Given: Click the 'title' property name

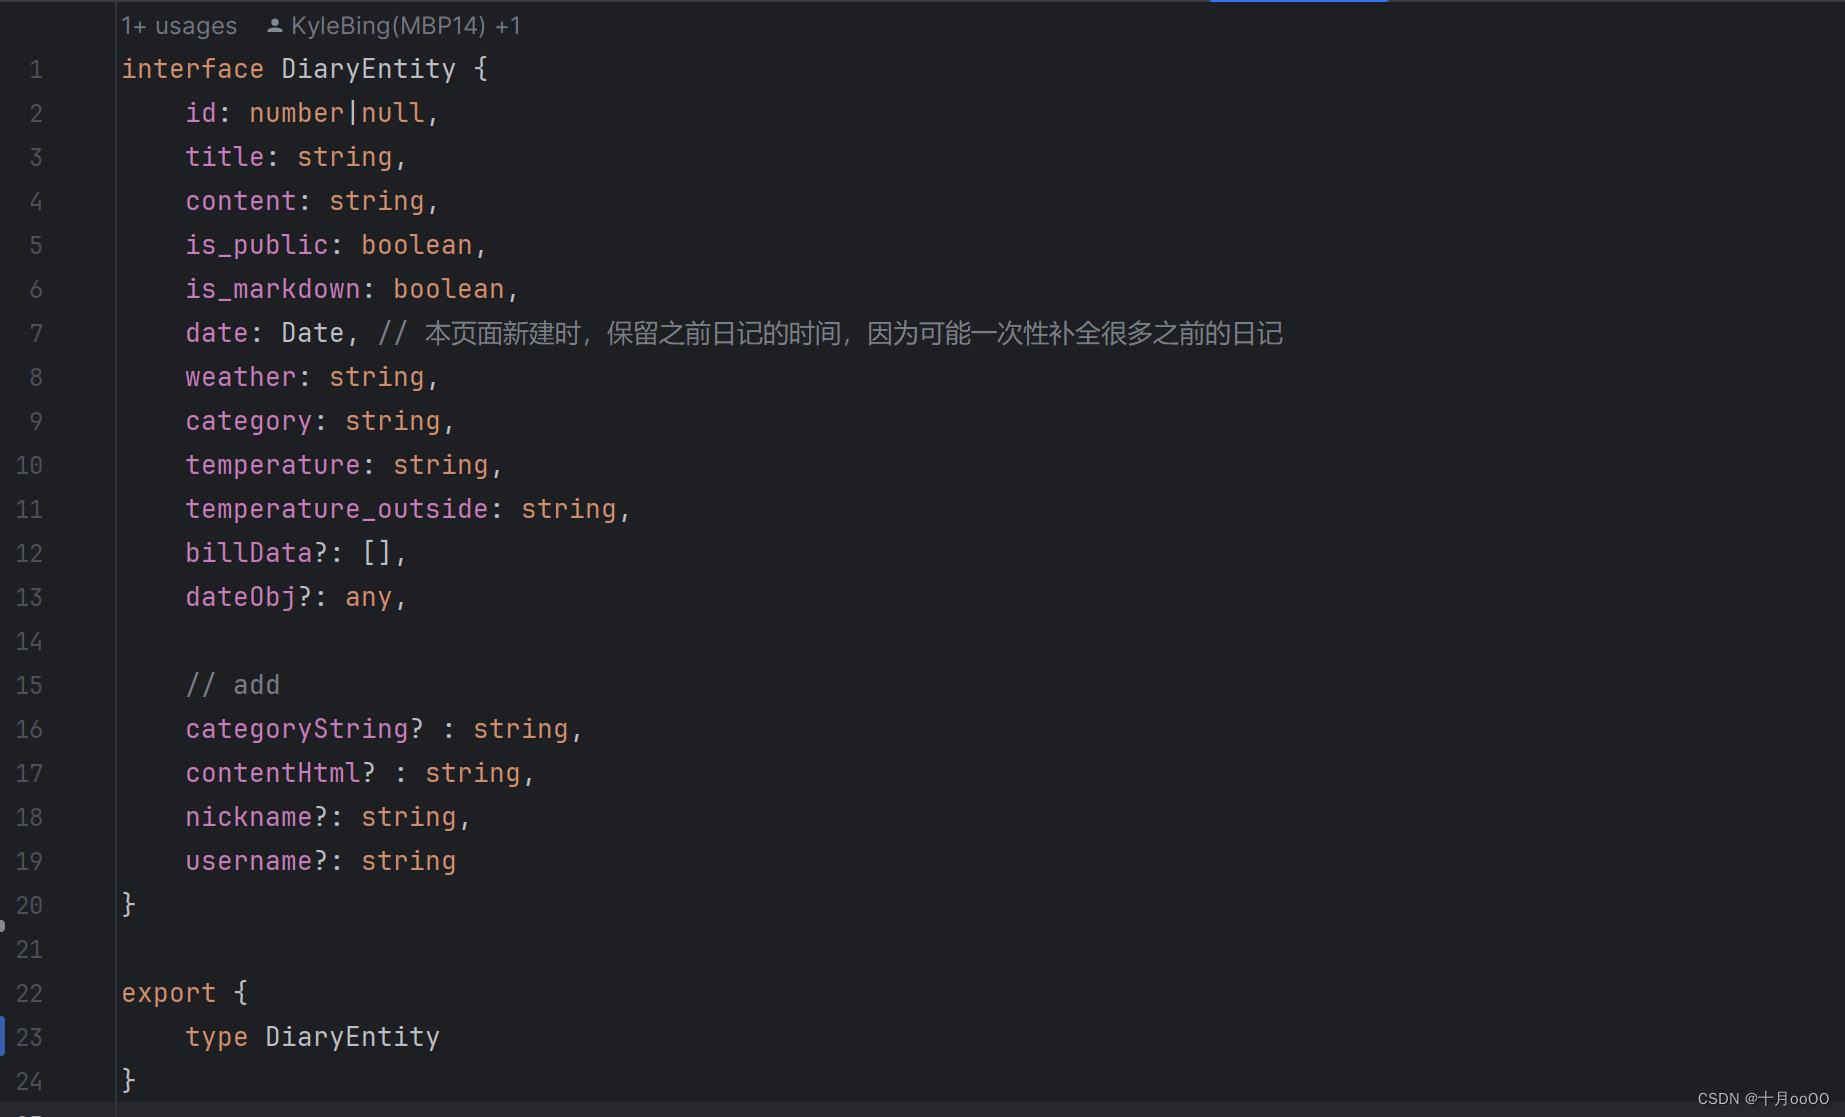Looking at the screenshot, I should 225,157.
